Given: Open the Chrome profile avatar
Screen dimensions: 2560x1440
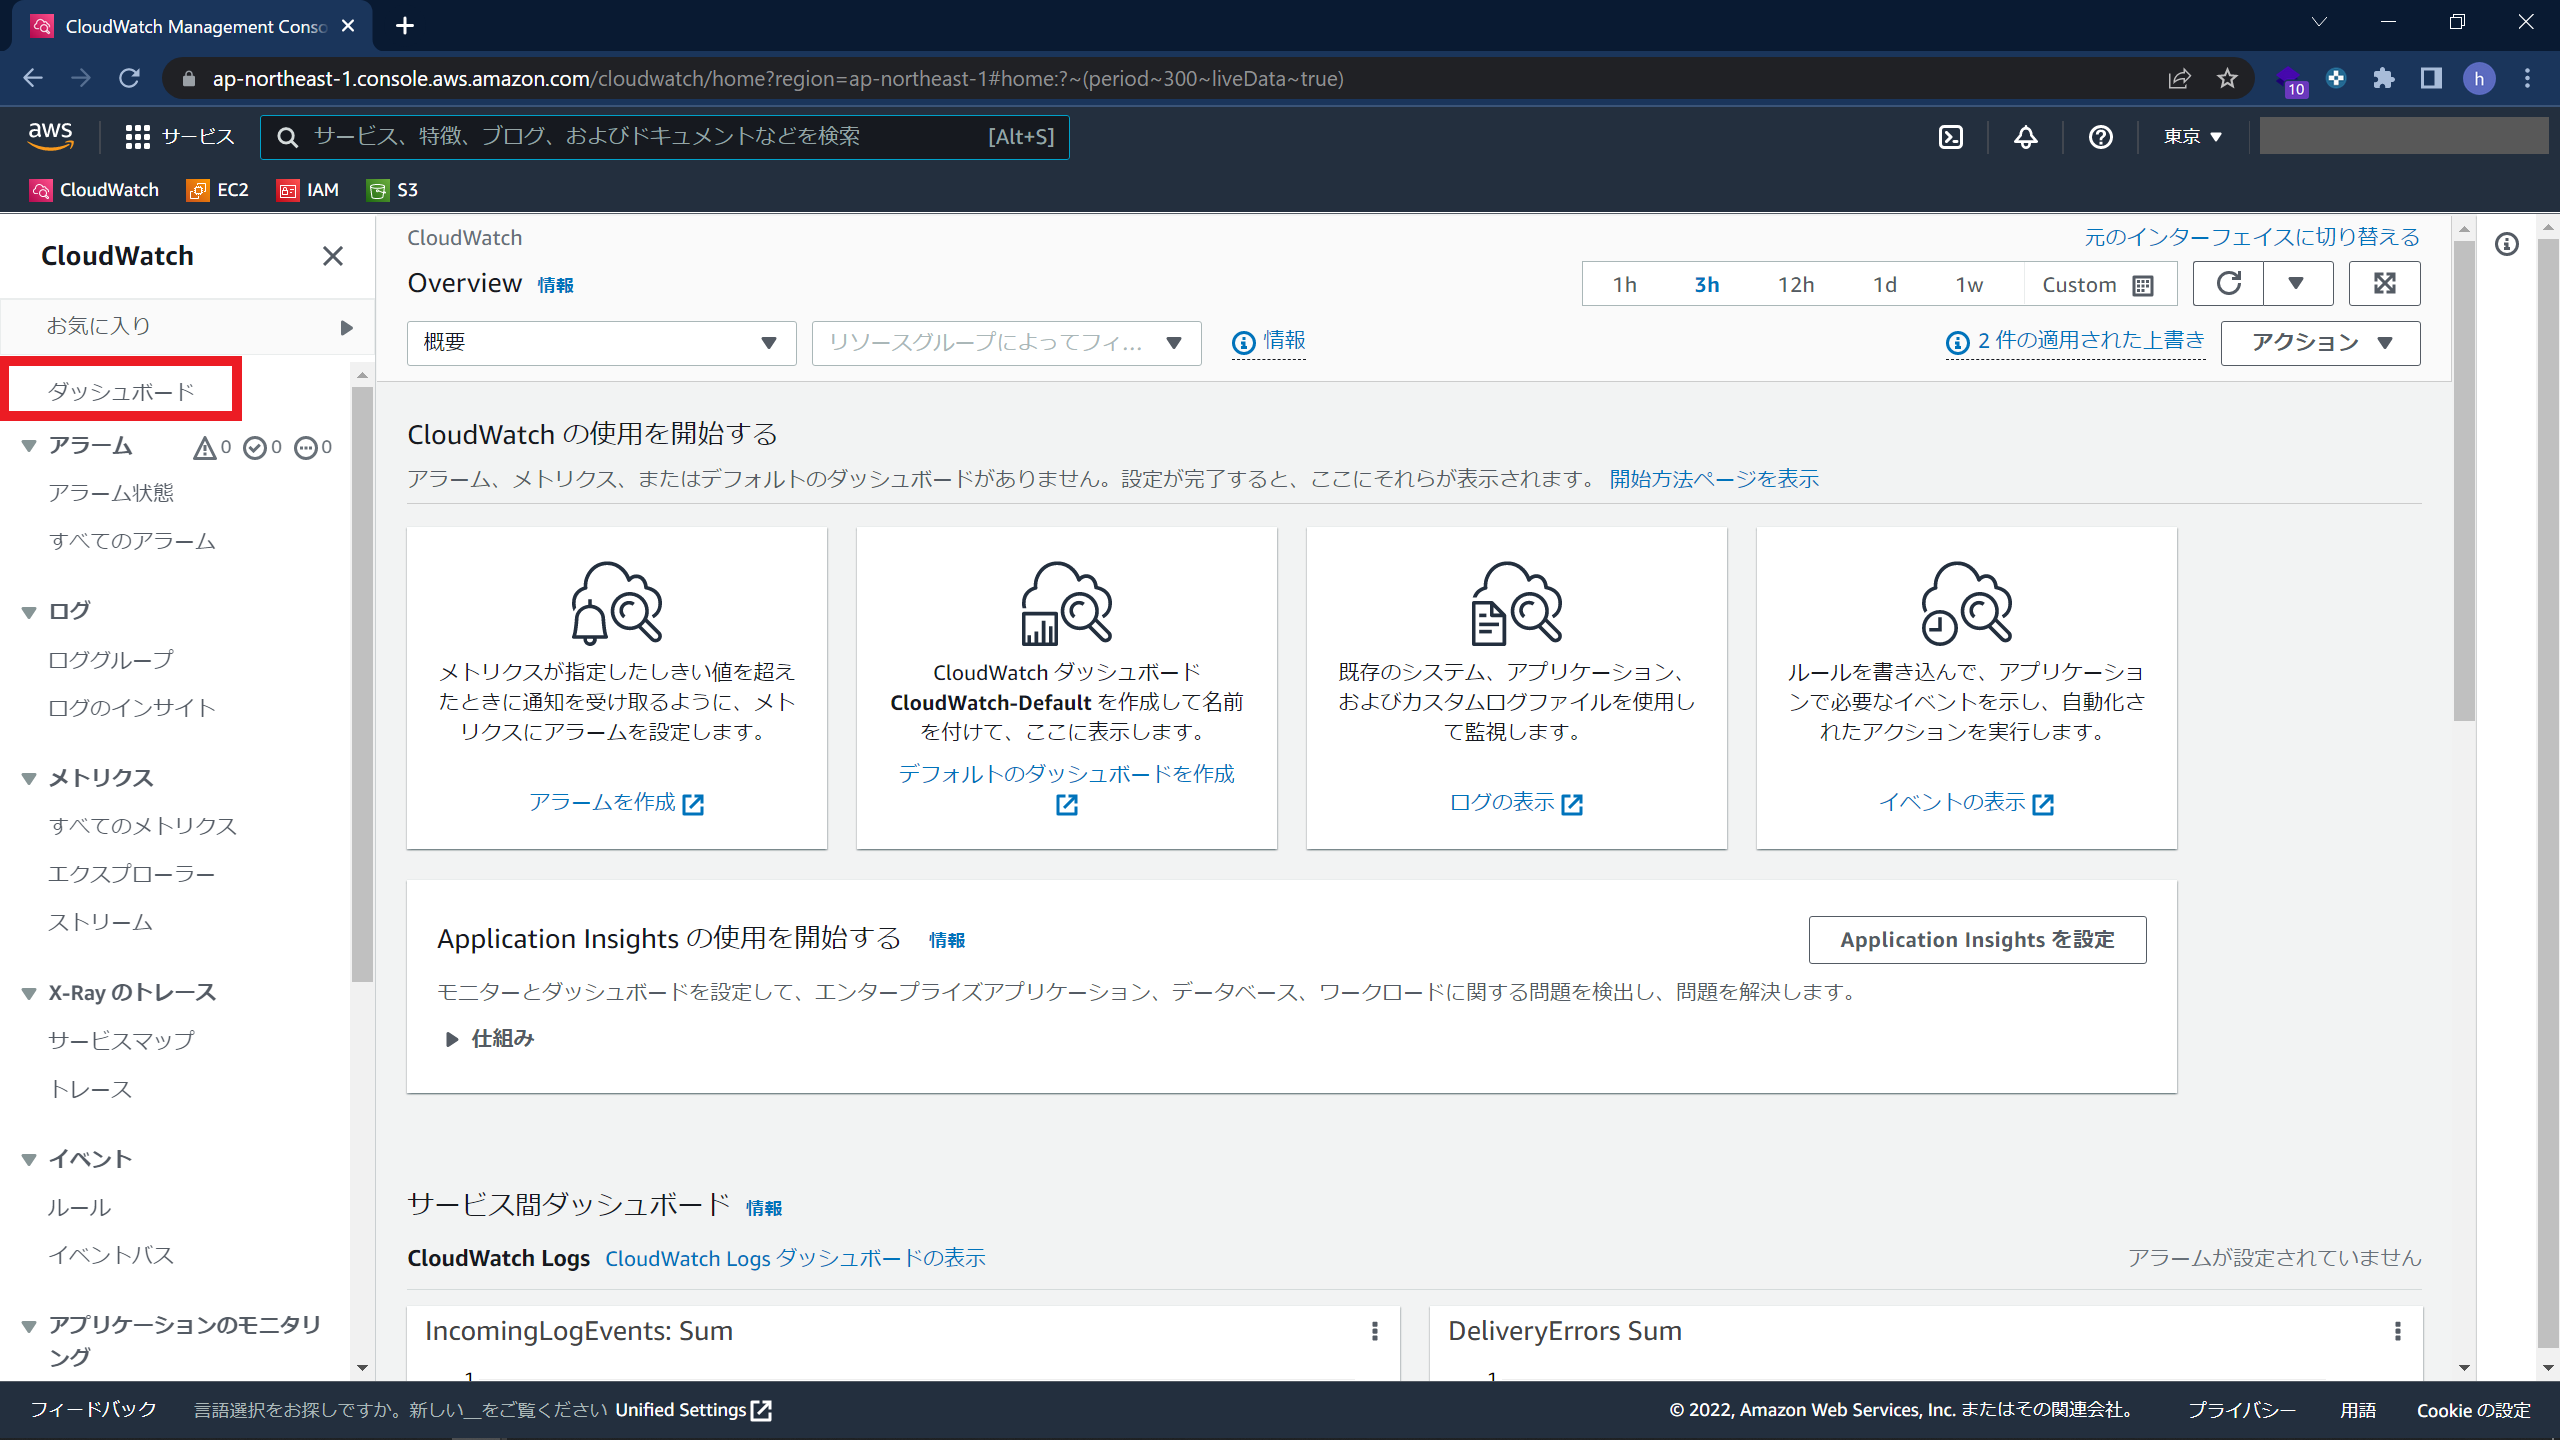Looking at the screenshot, I should (2479, 78).
